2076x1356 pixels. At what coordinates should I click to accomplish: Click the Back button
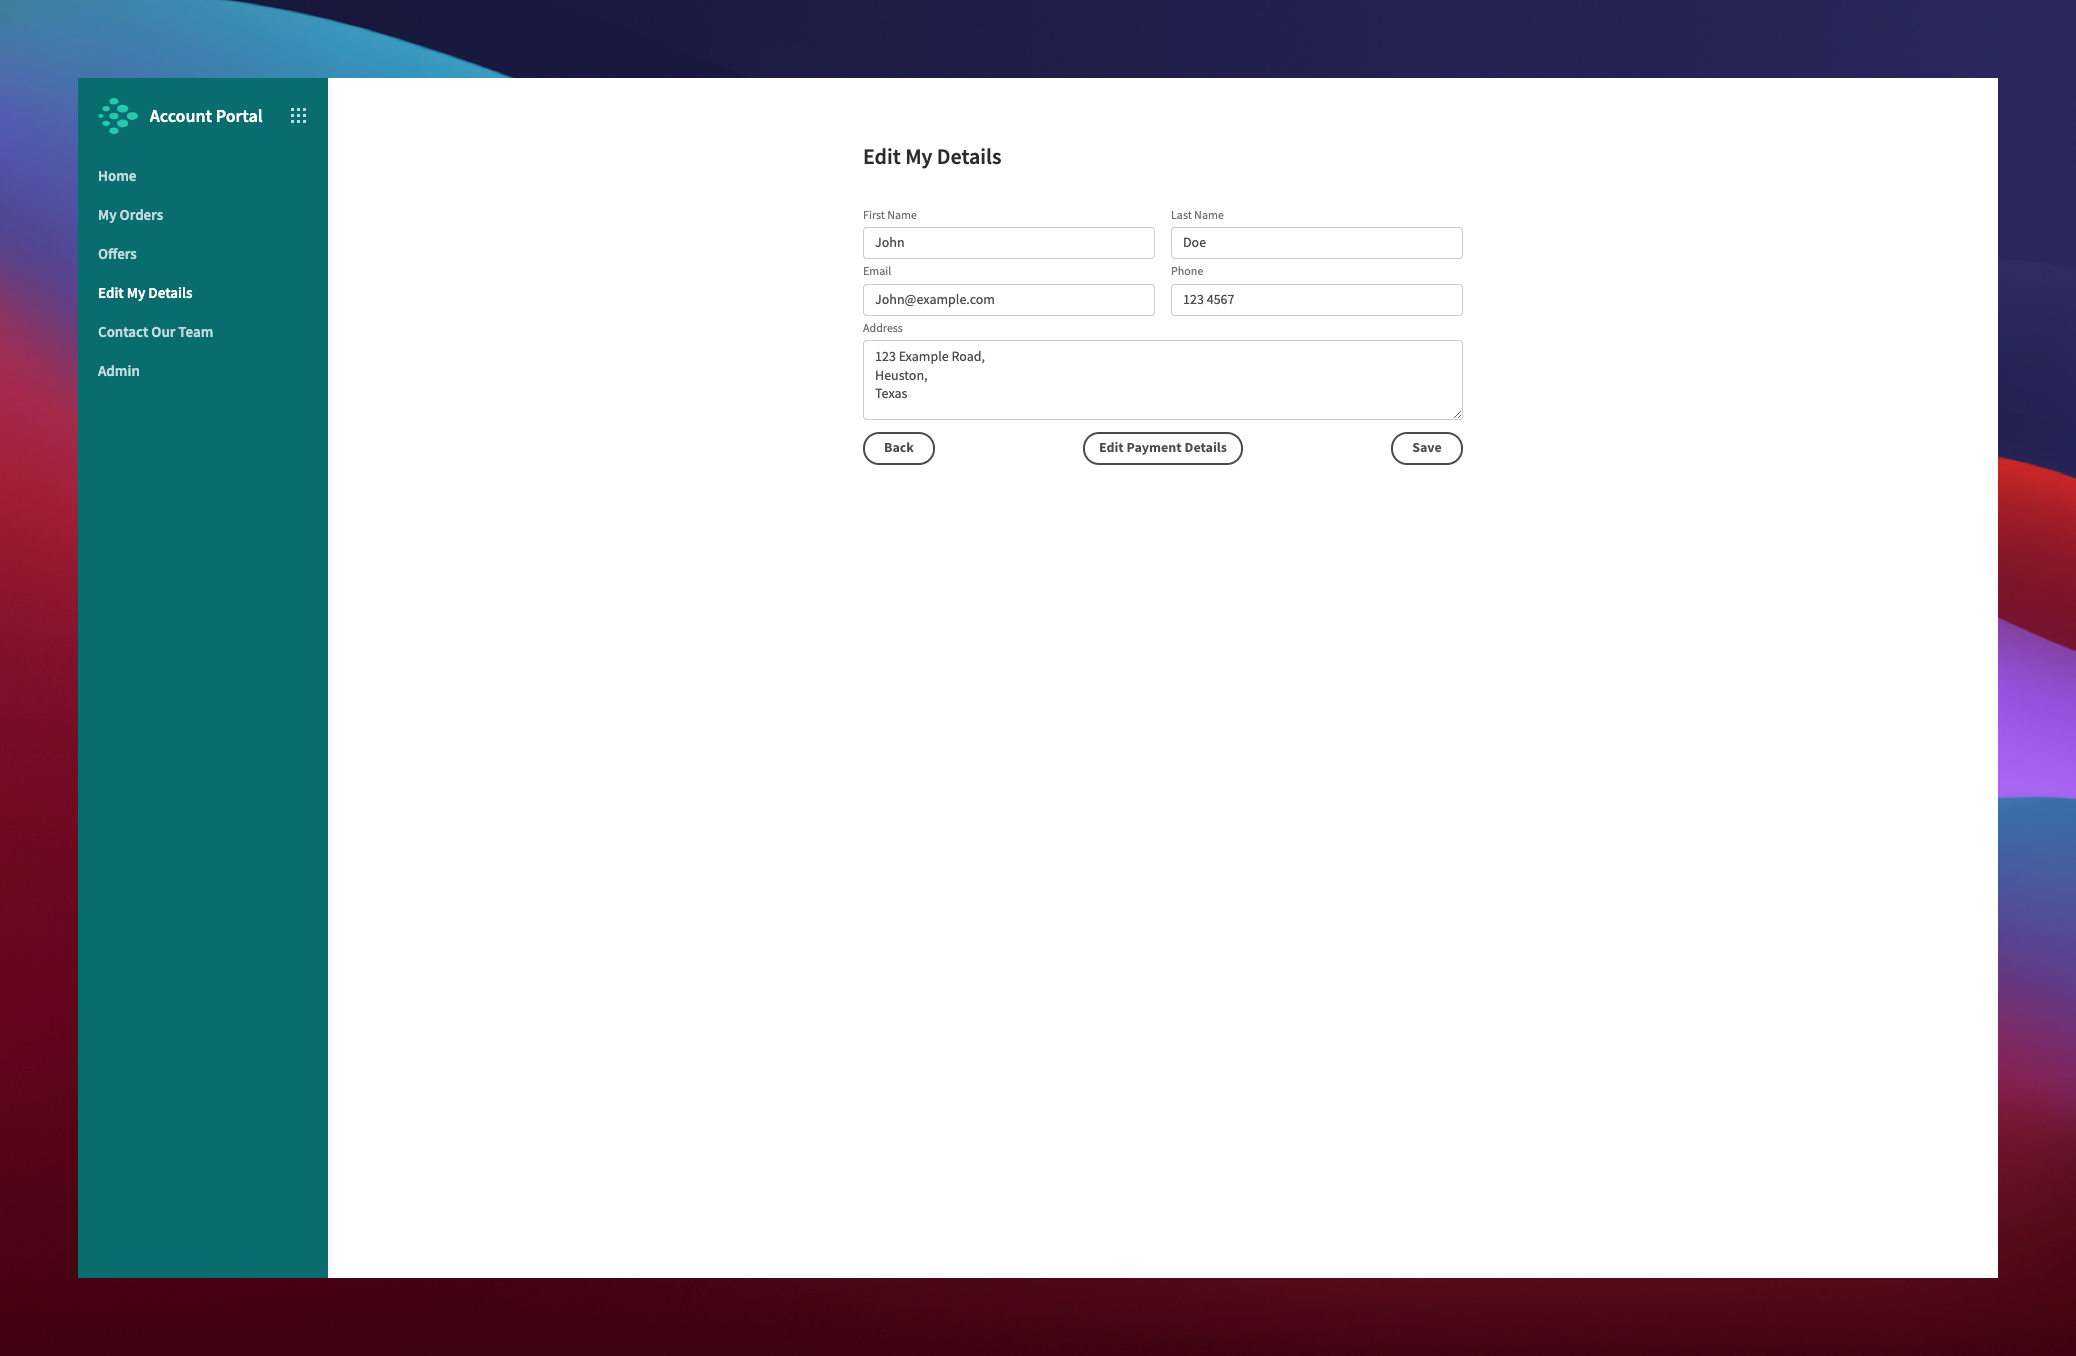coord(897,448)
